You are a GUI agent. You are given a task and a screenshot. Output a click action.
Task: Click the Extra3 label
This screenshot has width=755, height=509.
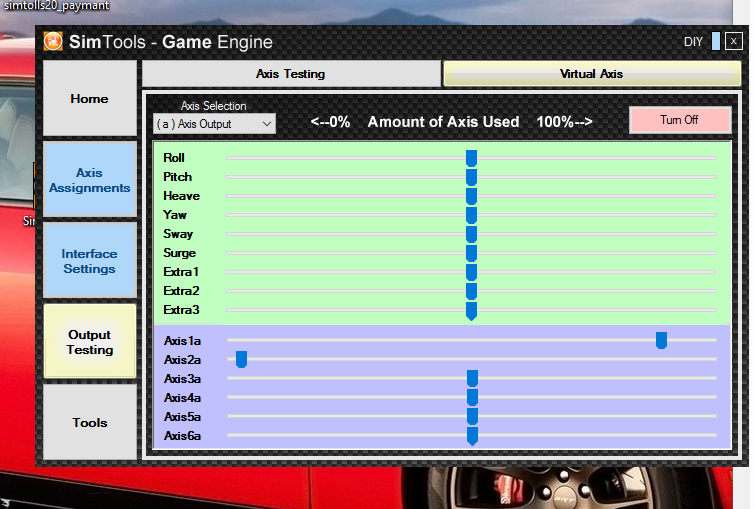181,310
